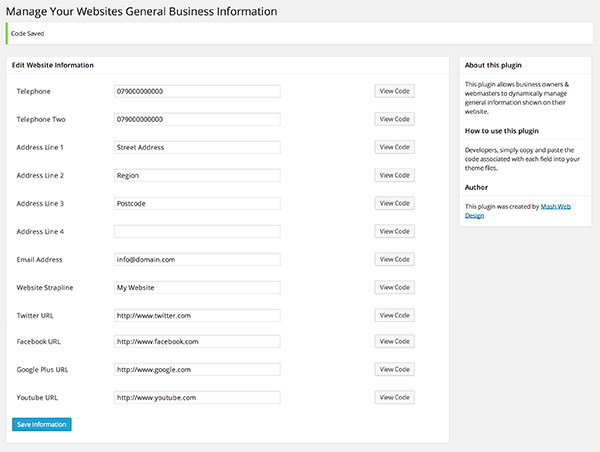View Code beside Address Line 4
This screenshot has width=600, height=452.
click(394, 231)
